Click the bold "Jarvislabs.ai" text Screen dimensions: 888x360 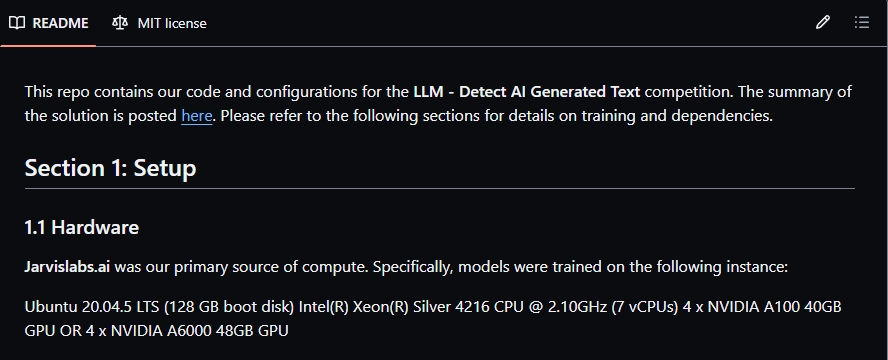tap(67, 267)
